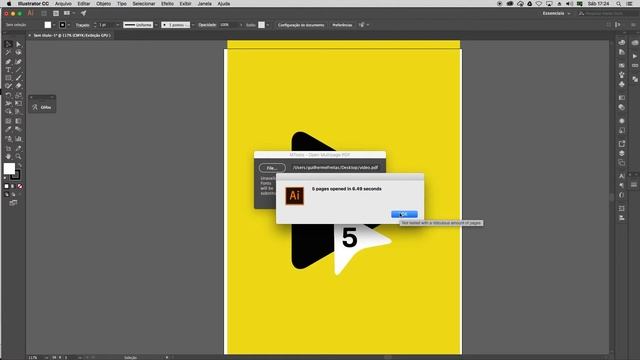640x360 pixels.
Task: Open the stroke weight dropdown
Action: (118, 25)
